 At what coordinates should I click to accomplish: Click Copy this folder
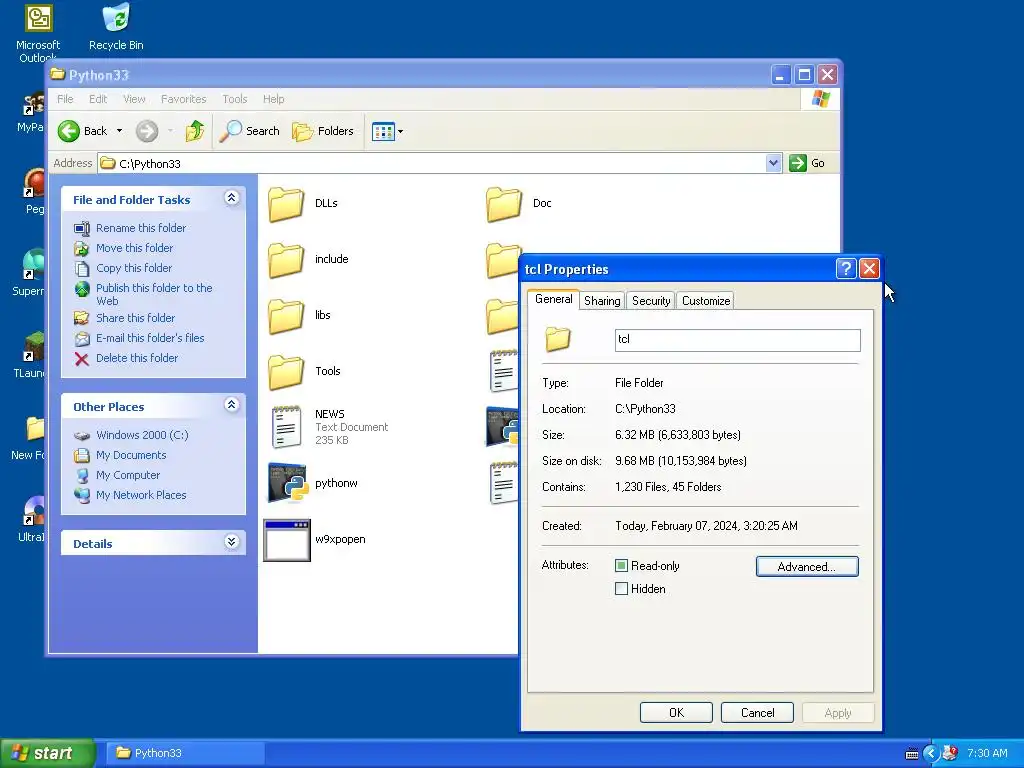[x=134, y=268]
